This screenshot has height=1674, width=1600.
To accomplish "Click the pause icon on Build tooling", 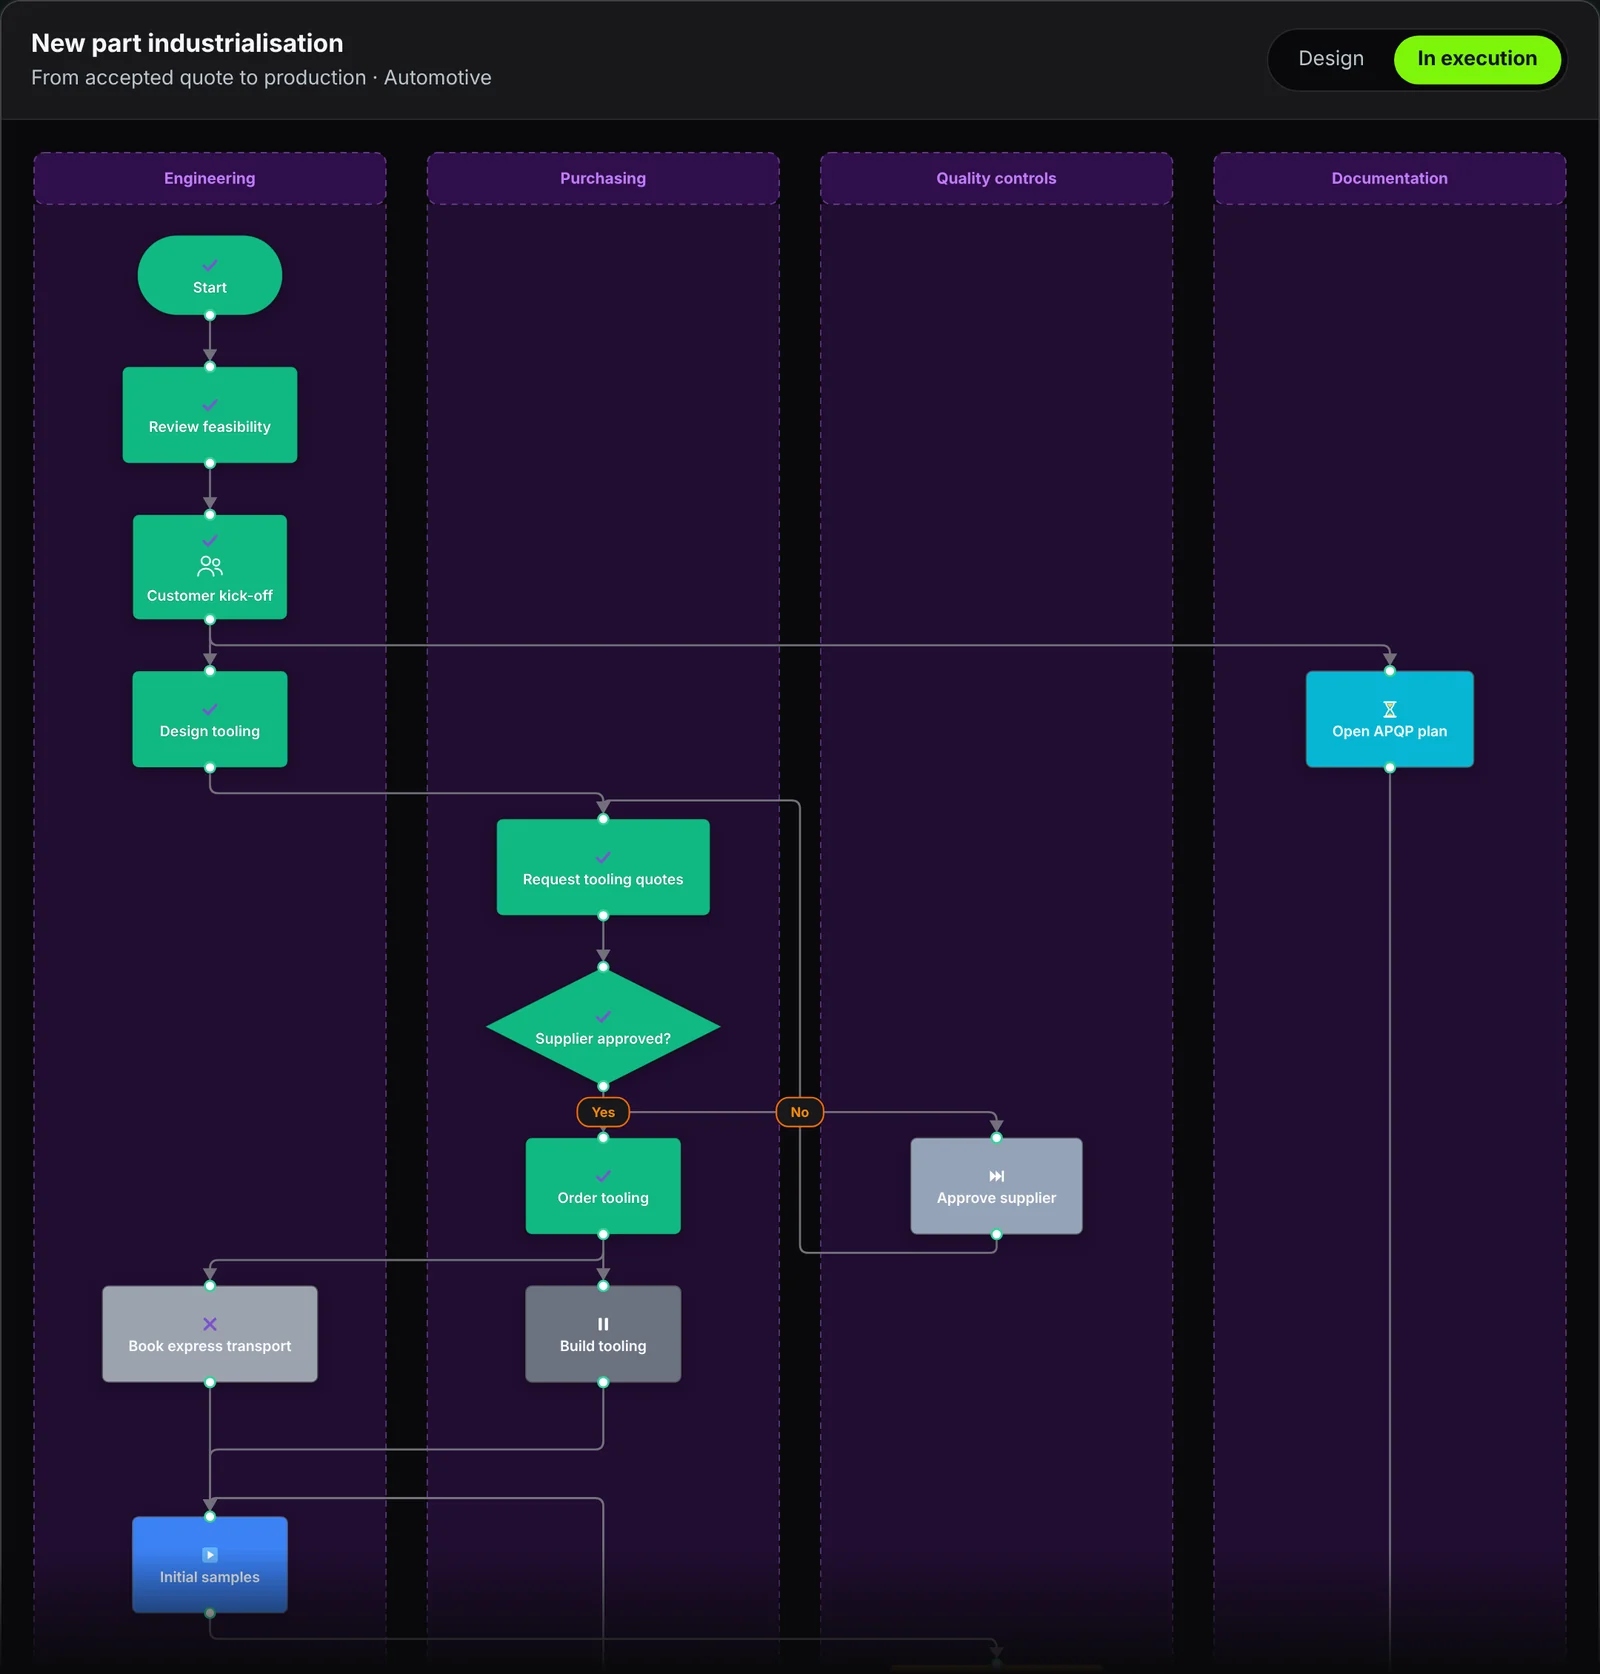I will [603, 1324].
